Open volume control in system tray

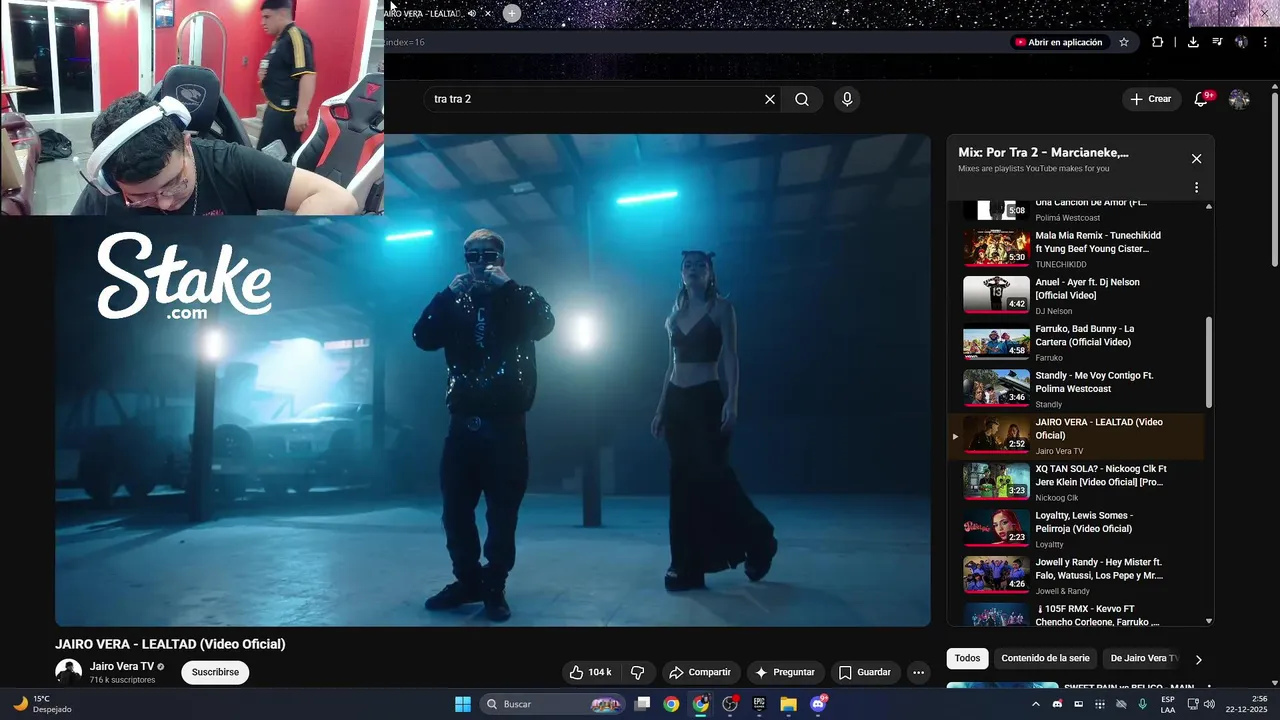click(1209, 704)
